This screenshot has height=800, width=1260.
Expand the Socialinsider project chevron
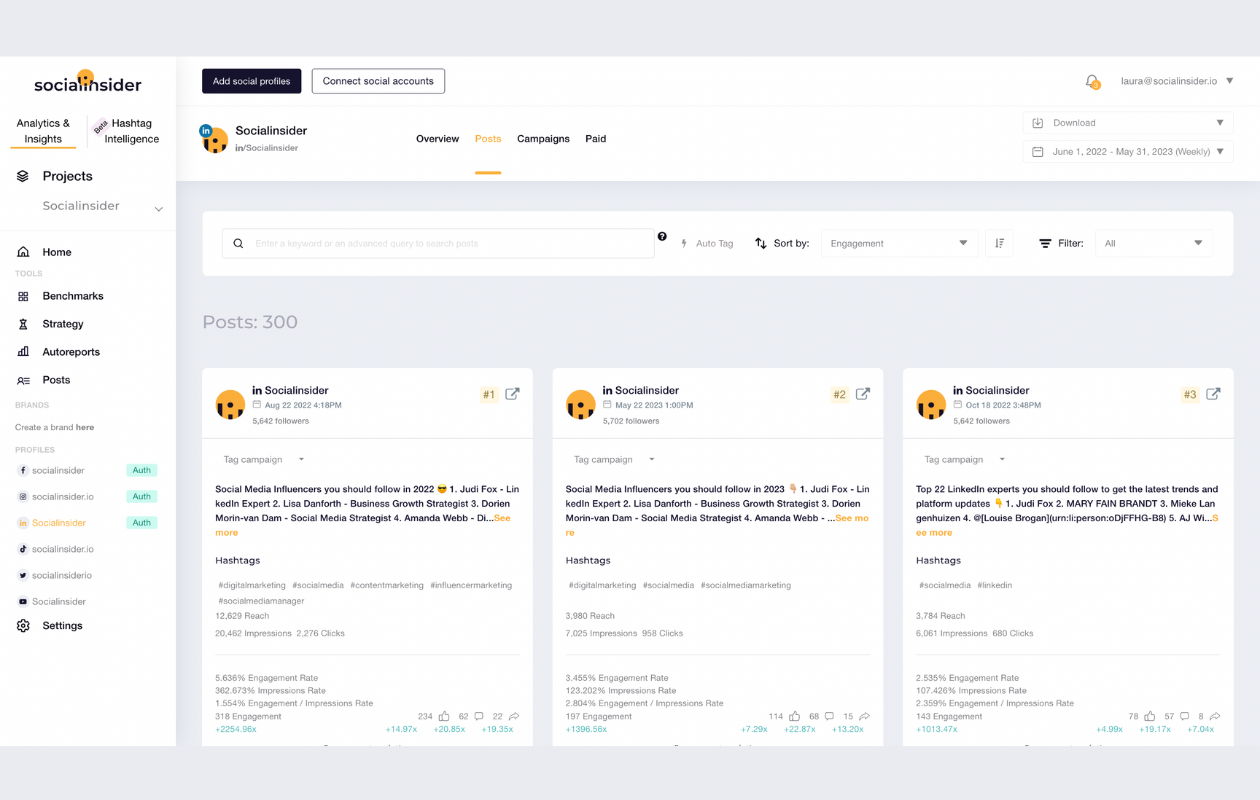click(x=158, y=209)
